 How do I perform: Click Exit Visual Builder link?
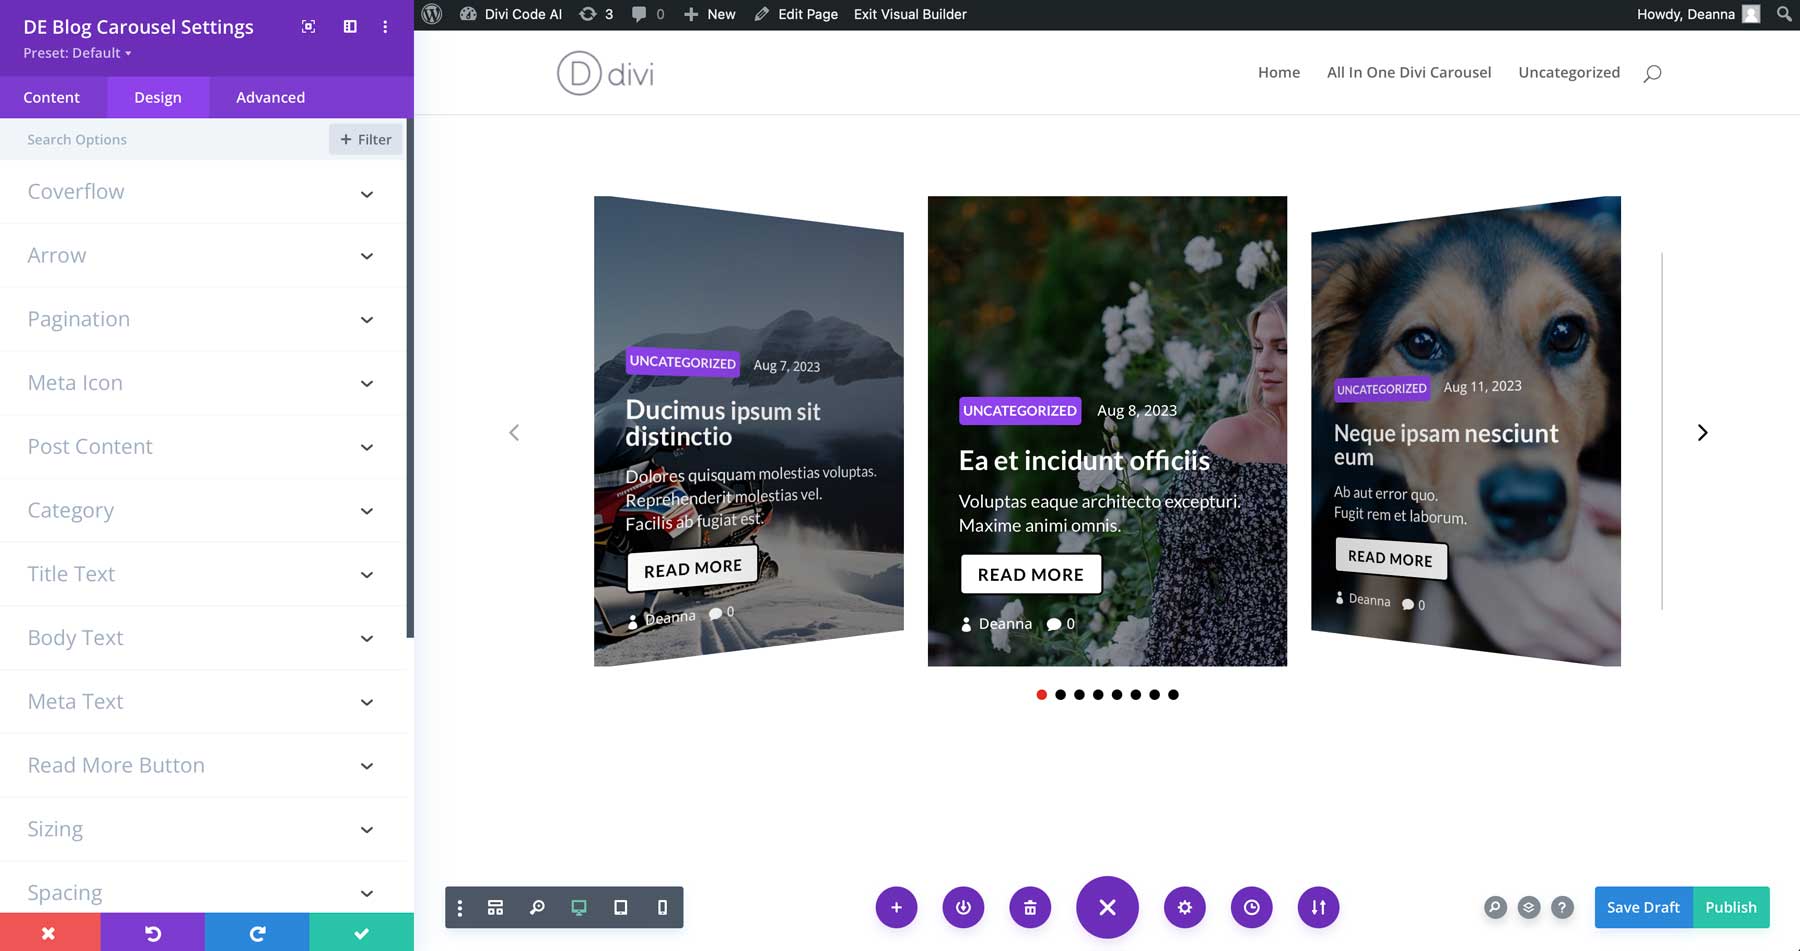[x=910, y=14]
